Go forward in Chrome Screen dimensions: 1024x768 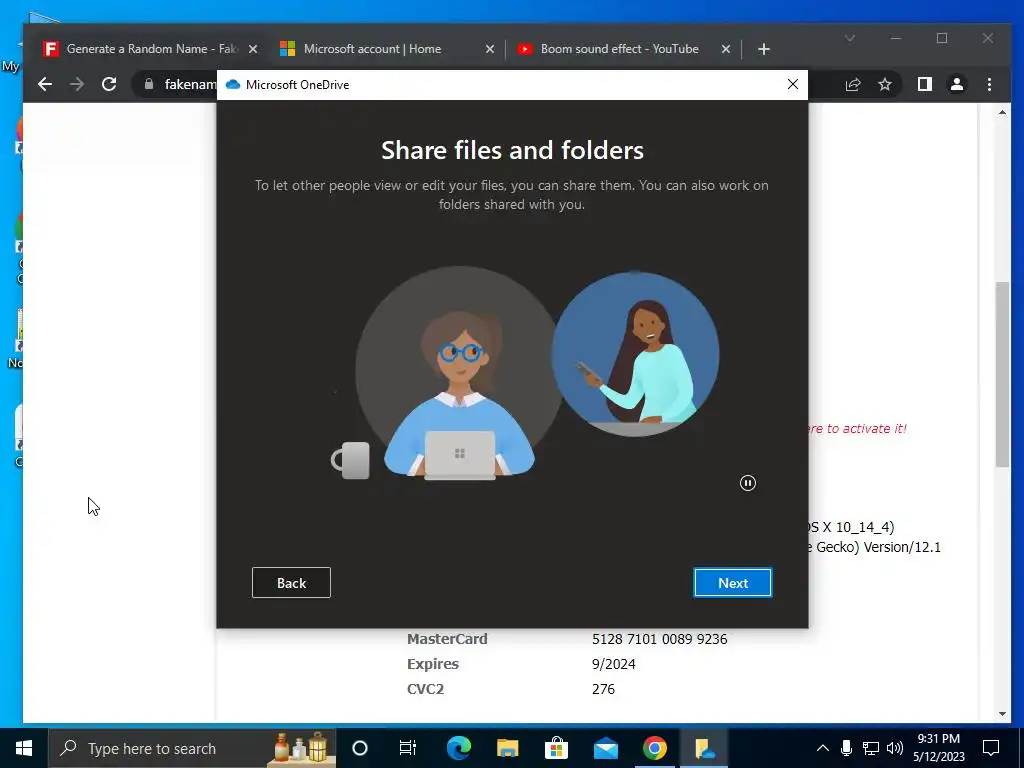[77, 84]
